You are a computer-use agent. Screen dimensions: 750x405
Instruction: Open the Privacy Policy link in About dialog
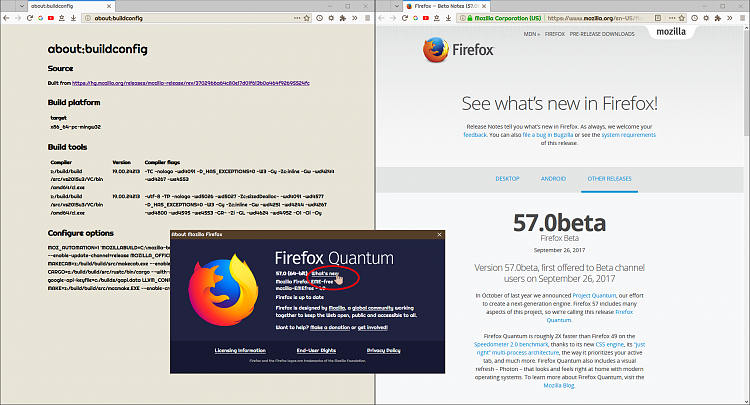point(384,350)
